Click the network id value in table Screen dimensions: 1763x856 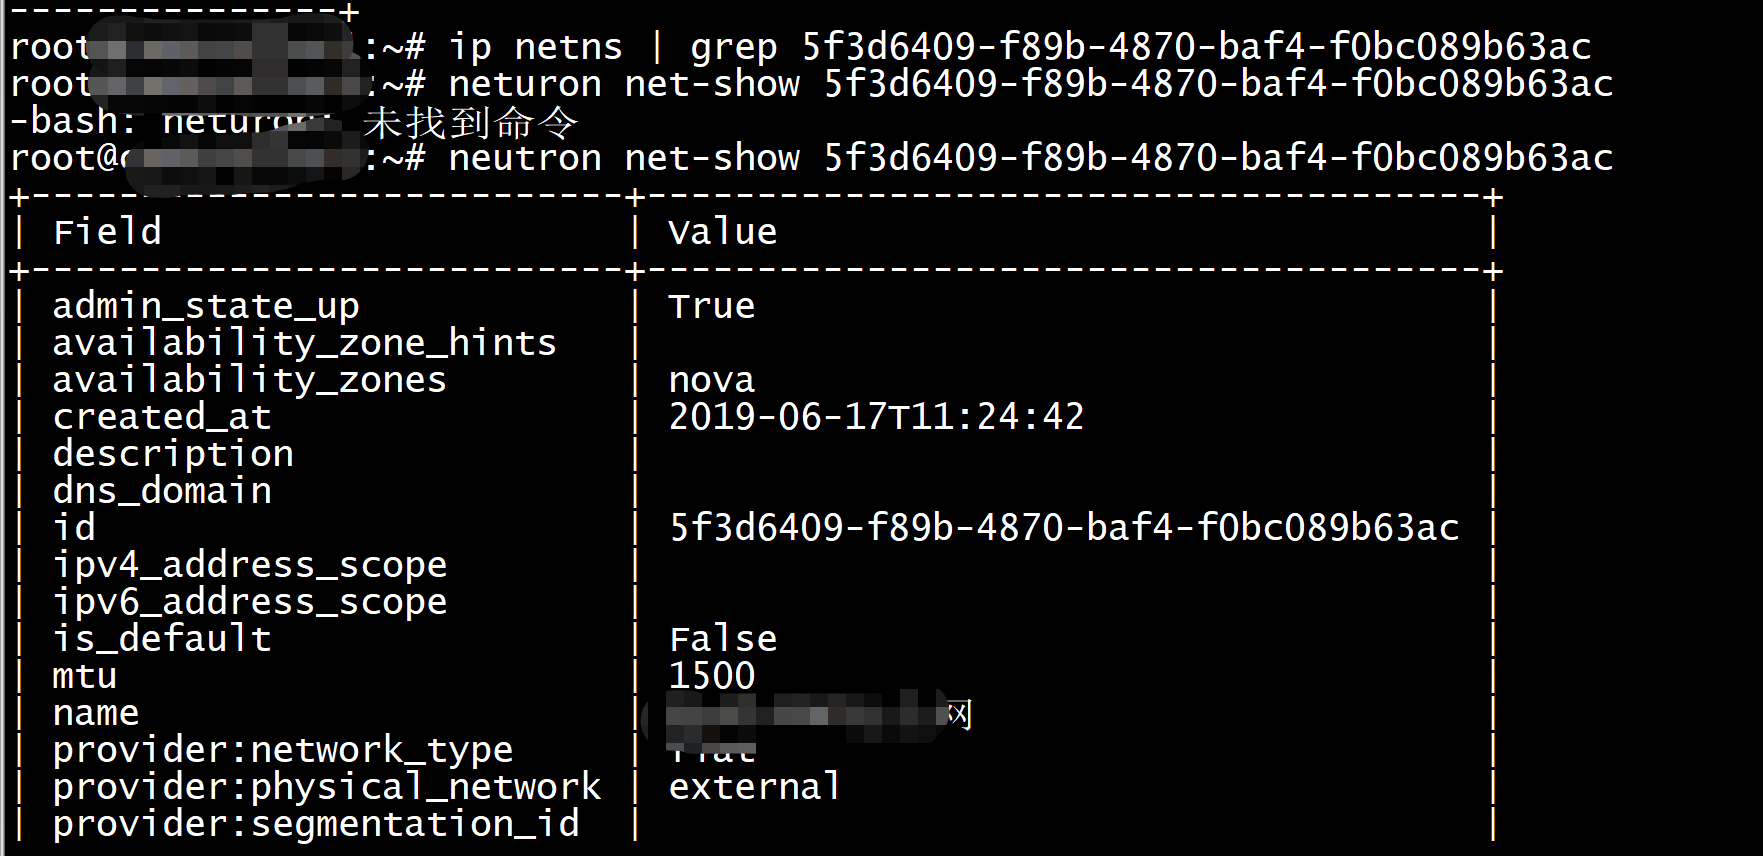tap(1064, 528)
